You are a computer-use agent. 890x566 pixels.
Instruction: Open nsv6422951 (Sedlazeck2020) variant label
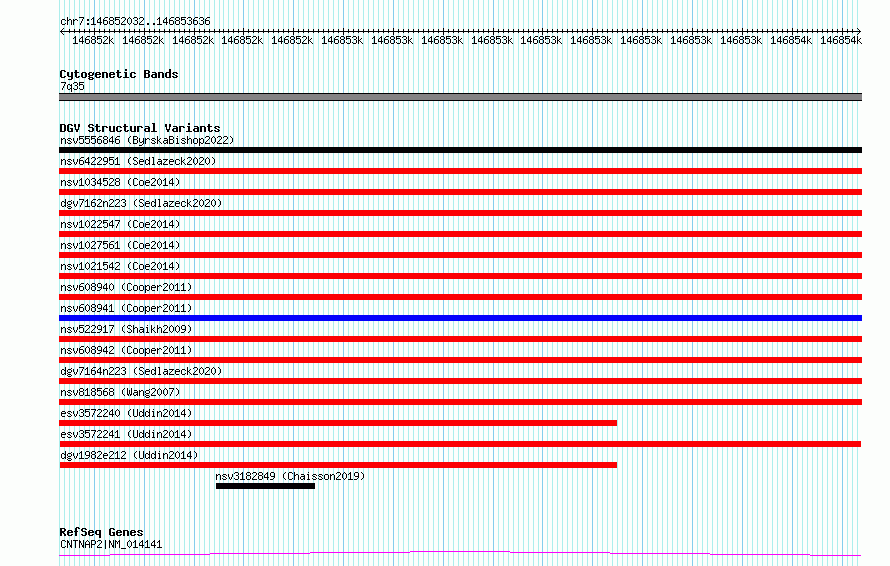(x=138, y=161)
